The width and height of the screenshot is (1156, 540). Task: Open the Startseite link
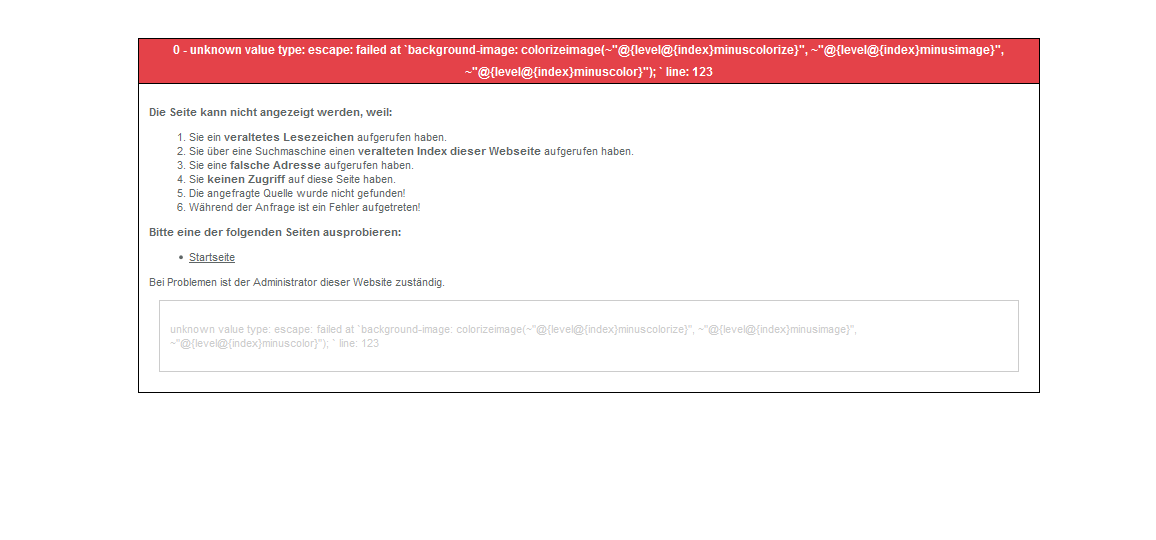pos(212,257)
